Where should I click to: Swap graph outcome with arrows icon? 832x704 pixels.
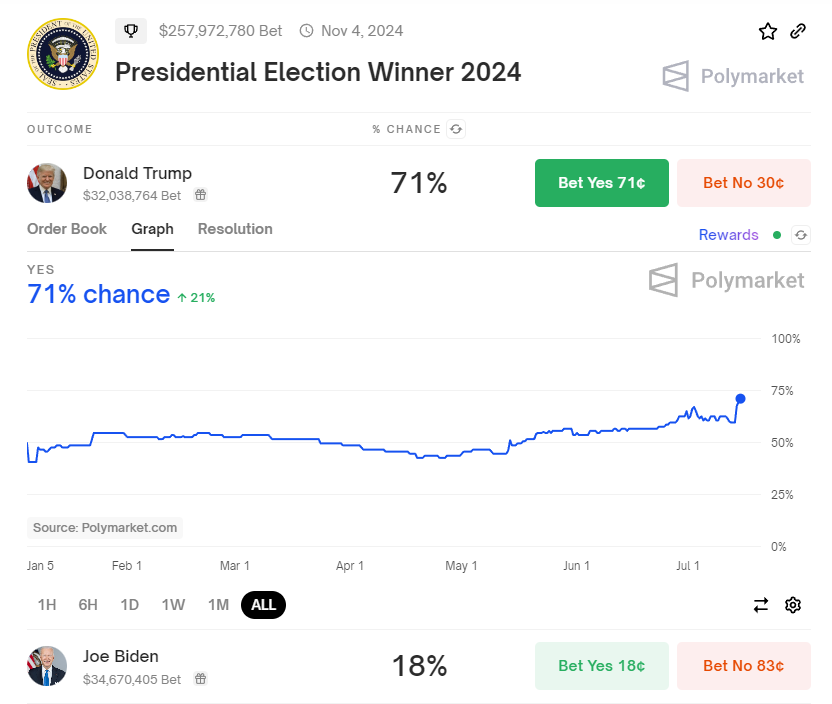[761, 605]
